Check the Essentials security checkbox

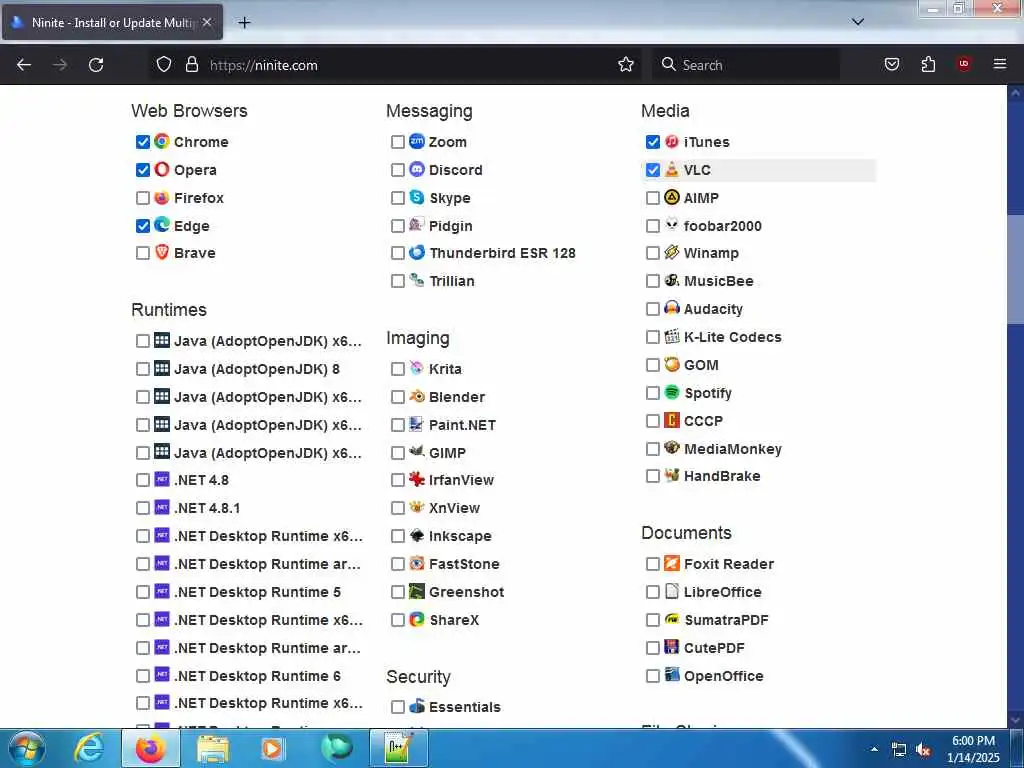(x=397, y=707)
